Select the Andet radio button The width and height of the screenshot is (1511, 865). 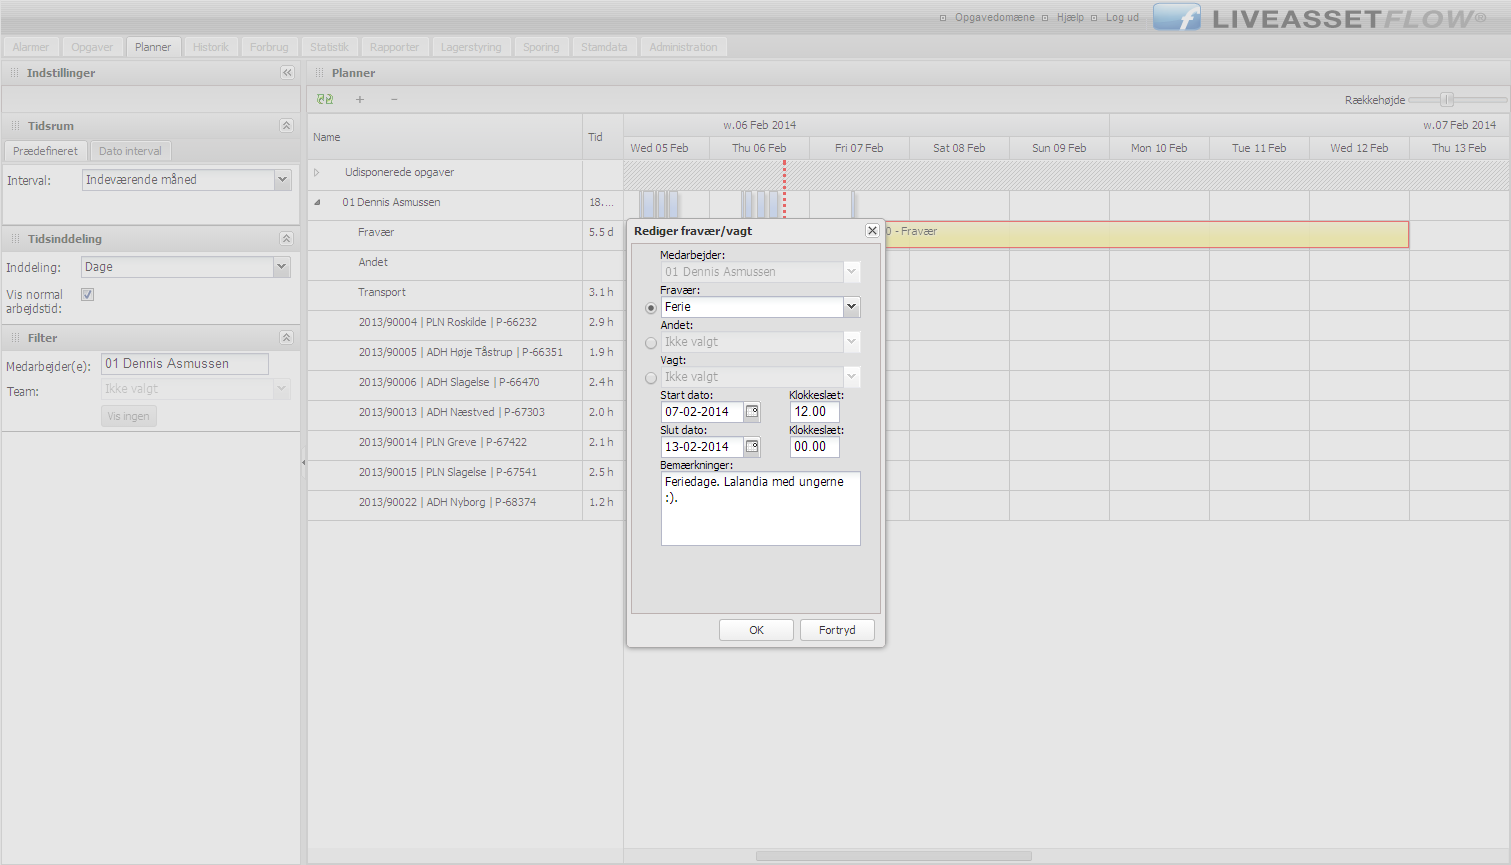pyautogui.click(x=651, y=343)
